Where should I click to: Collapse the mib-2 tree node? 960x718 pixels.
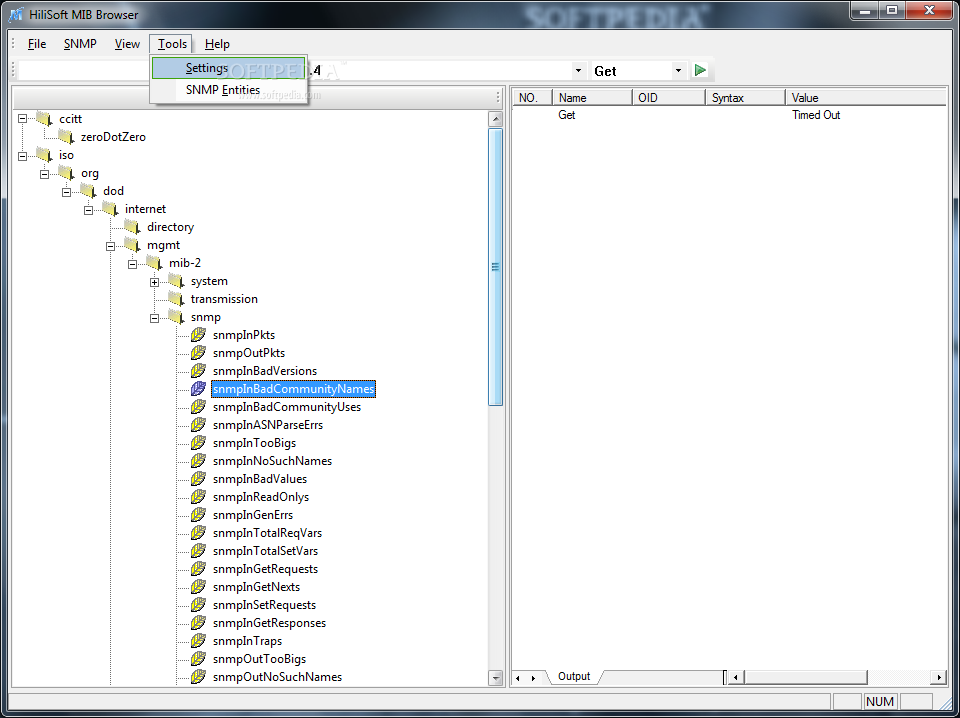133,264
